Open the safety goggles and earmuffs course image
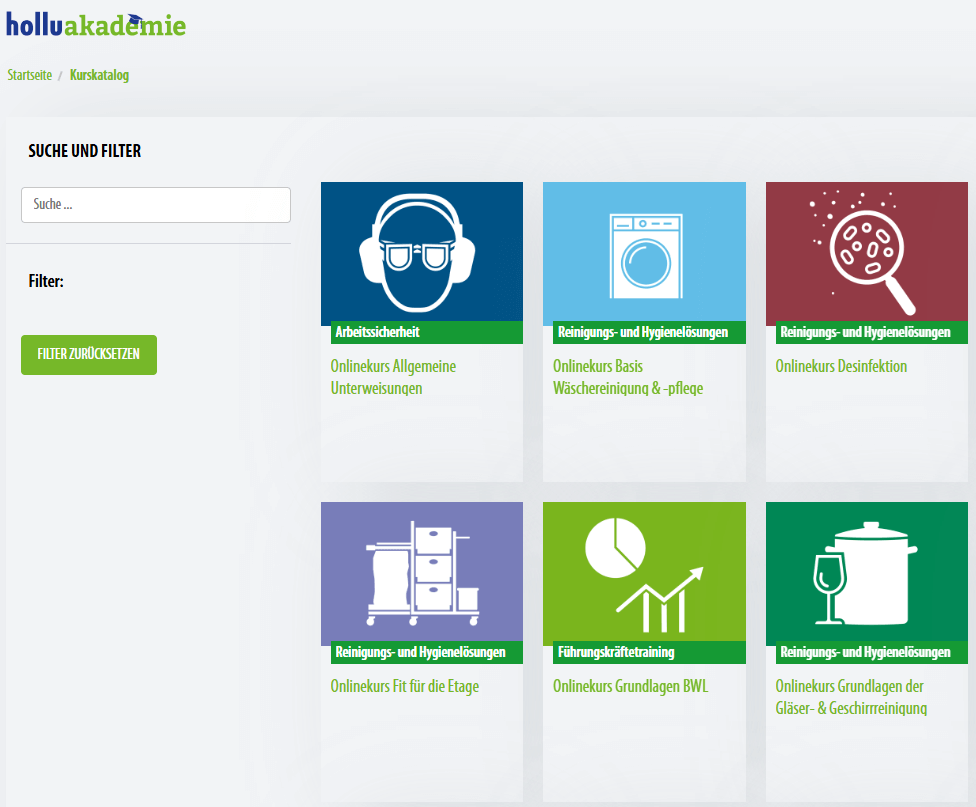This screenshot has width=976, height=807. pos(421,250)
